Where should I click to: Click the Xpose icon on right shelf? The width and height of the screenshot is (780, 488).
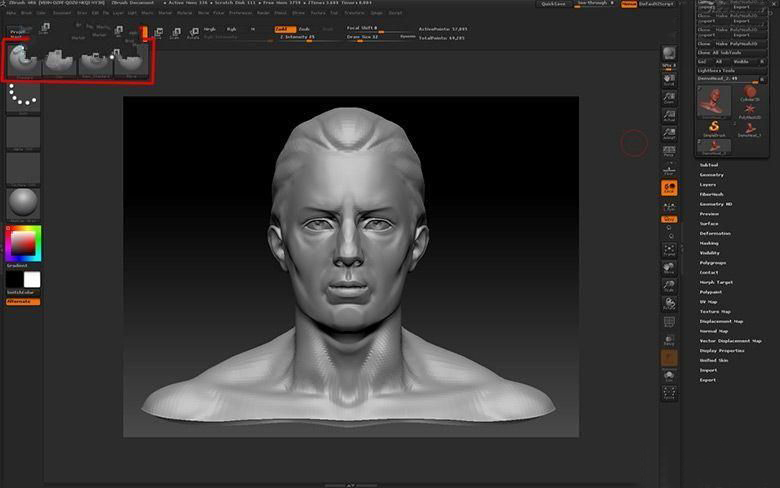(x=669, y=393)
